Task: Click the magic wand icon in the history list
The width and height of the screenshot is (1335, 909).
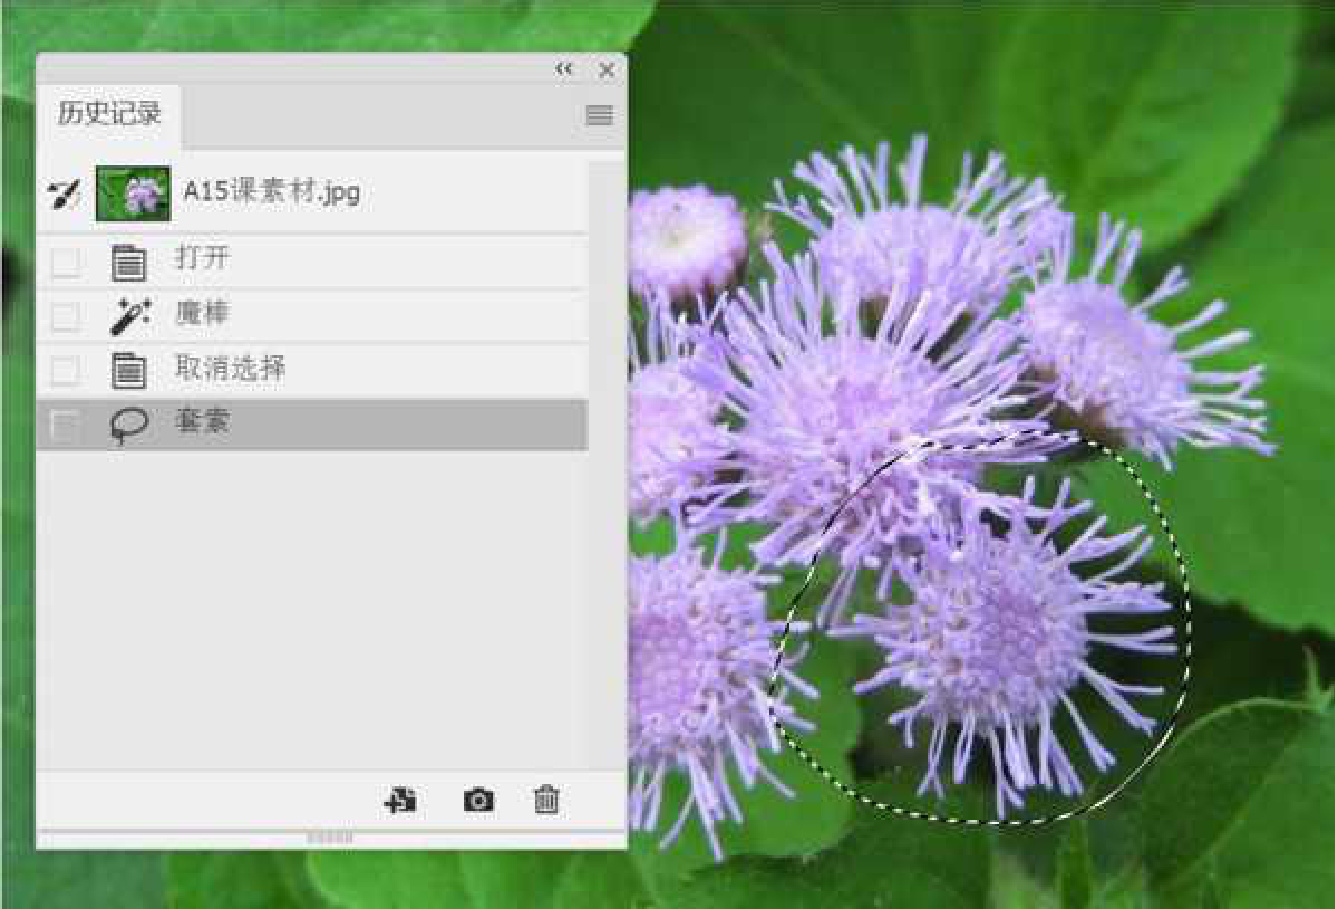Action: (129, 317)
